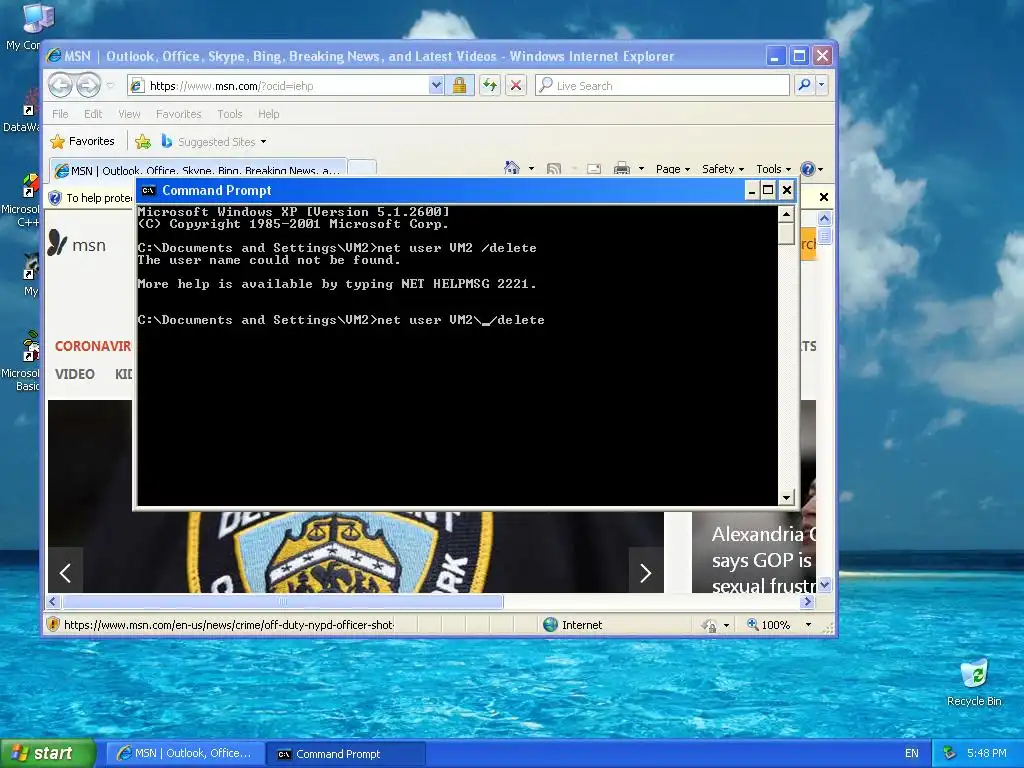
Task: Open the Page dropdown menu
Action: click(673, 168)
